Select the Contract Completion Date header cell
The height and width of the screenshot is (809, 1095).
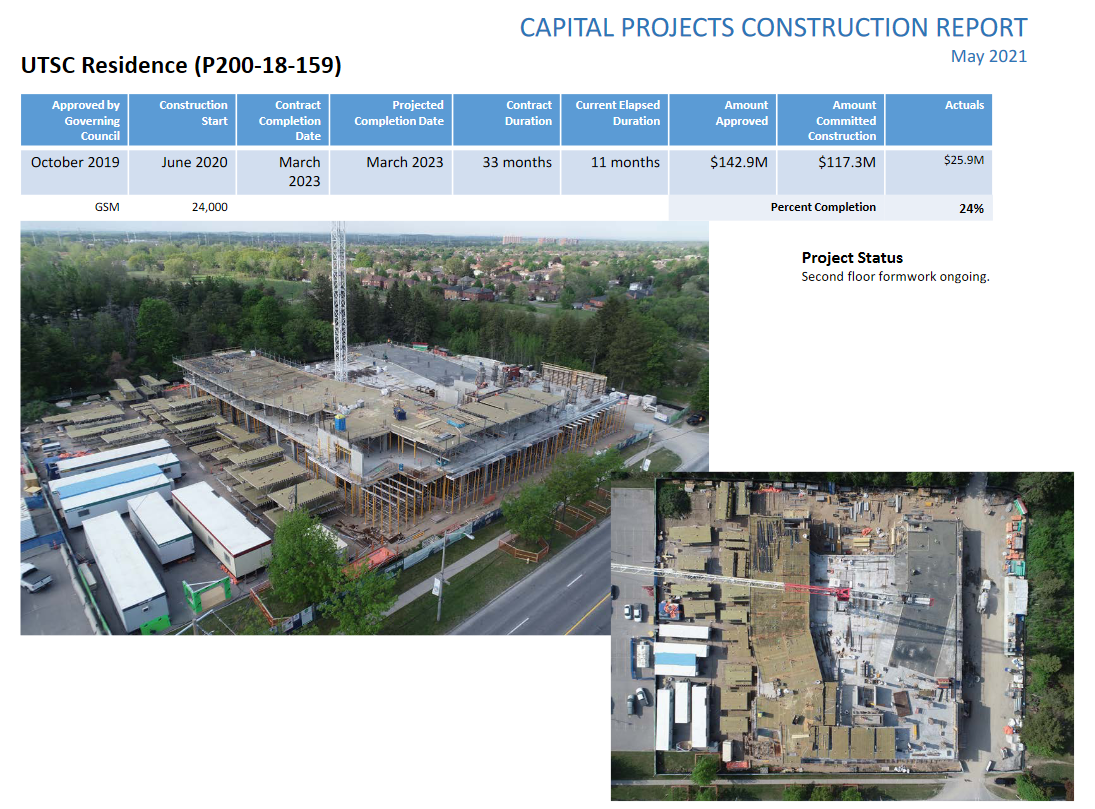(x=283, y=120)
